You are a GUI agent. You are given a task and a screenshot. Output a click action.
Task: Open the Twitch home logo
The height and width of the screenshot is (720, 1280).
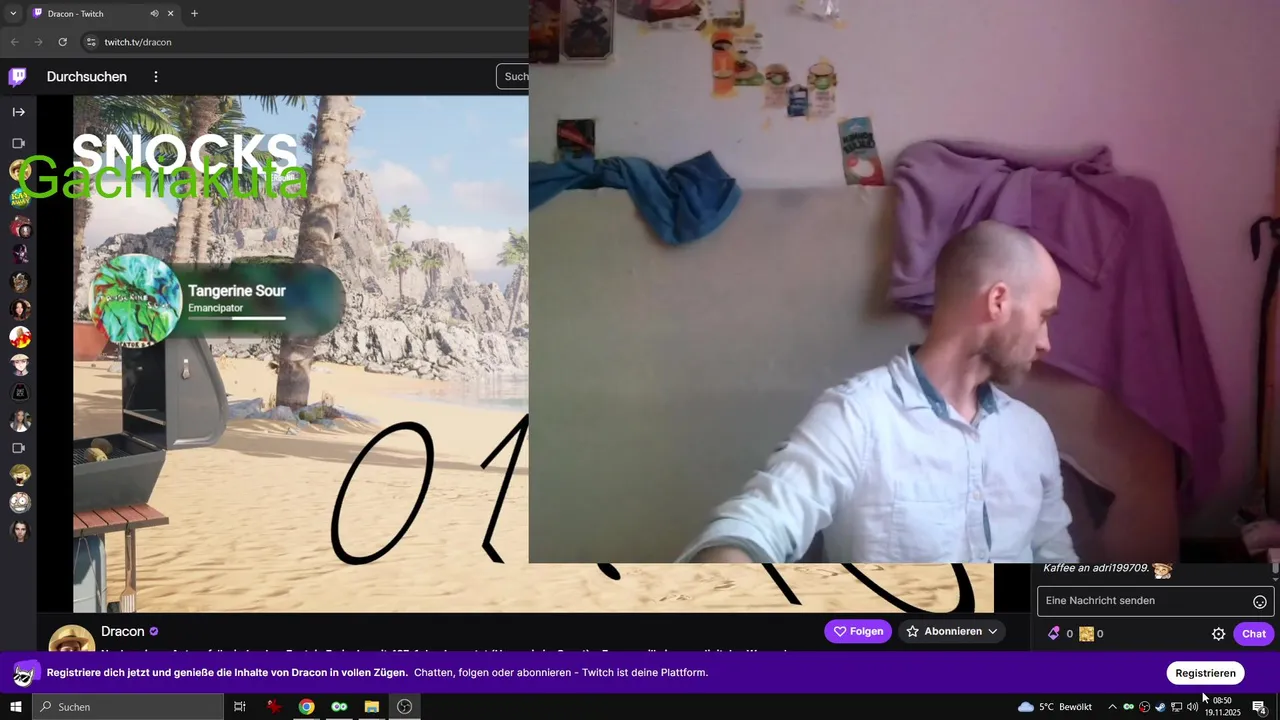[17, 77]
